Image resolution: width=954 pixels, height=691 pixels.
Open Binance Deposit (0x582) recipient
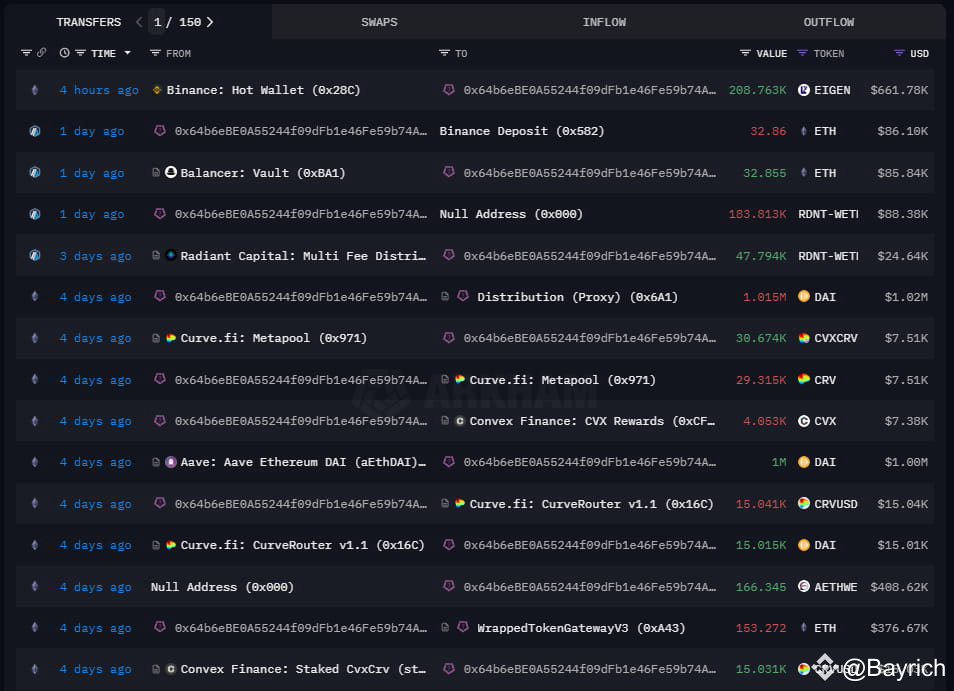(521, 131)
